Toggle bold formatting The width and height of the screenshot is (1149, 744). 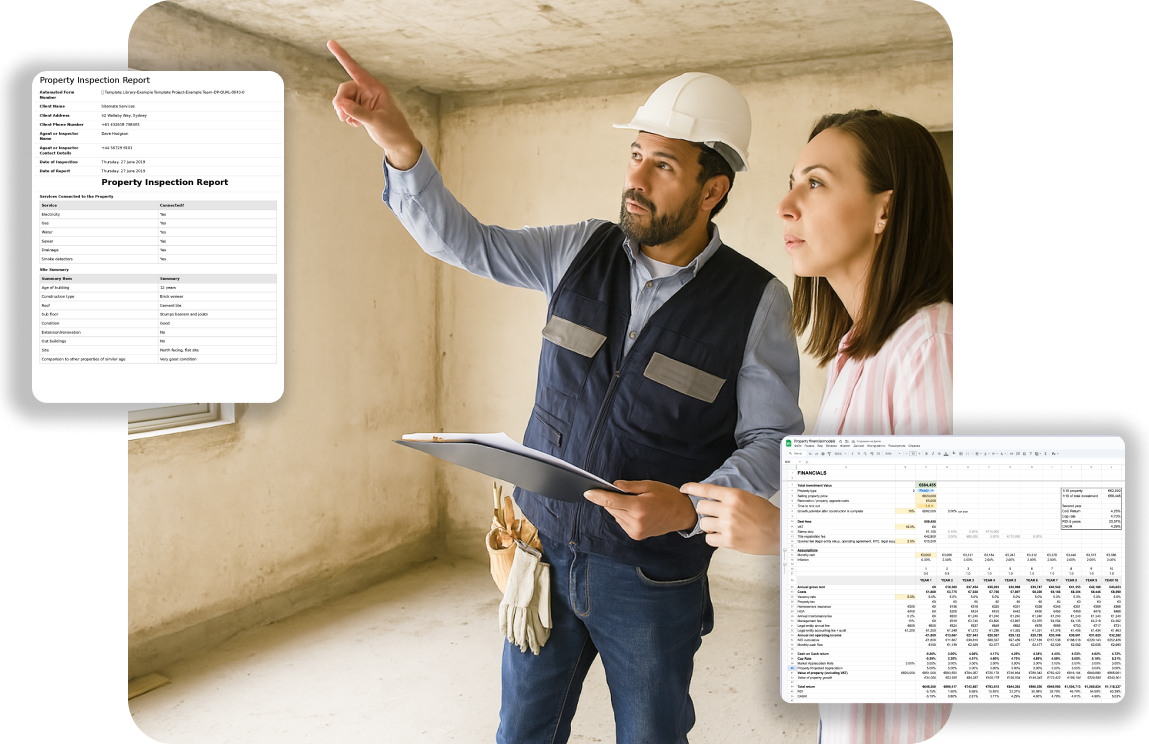click(x=926, y=454)
